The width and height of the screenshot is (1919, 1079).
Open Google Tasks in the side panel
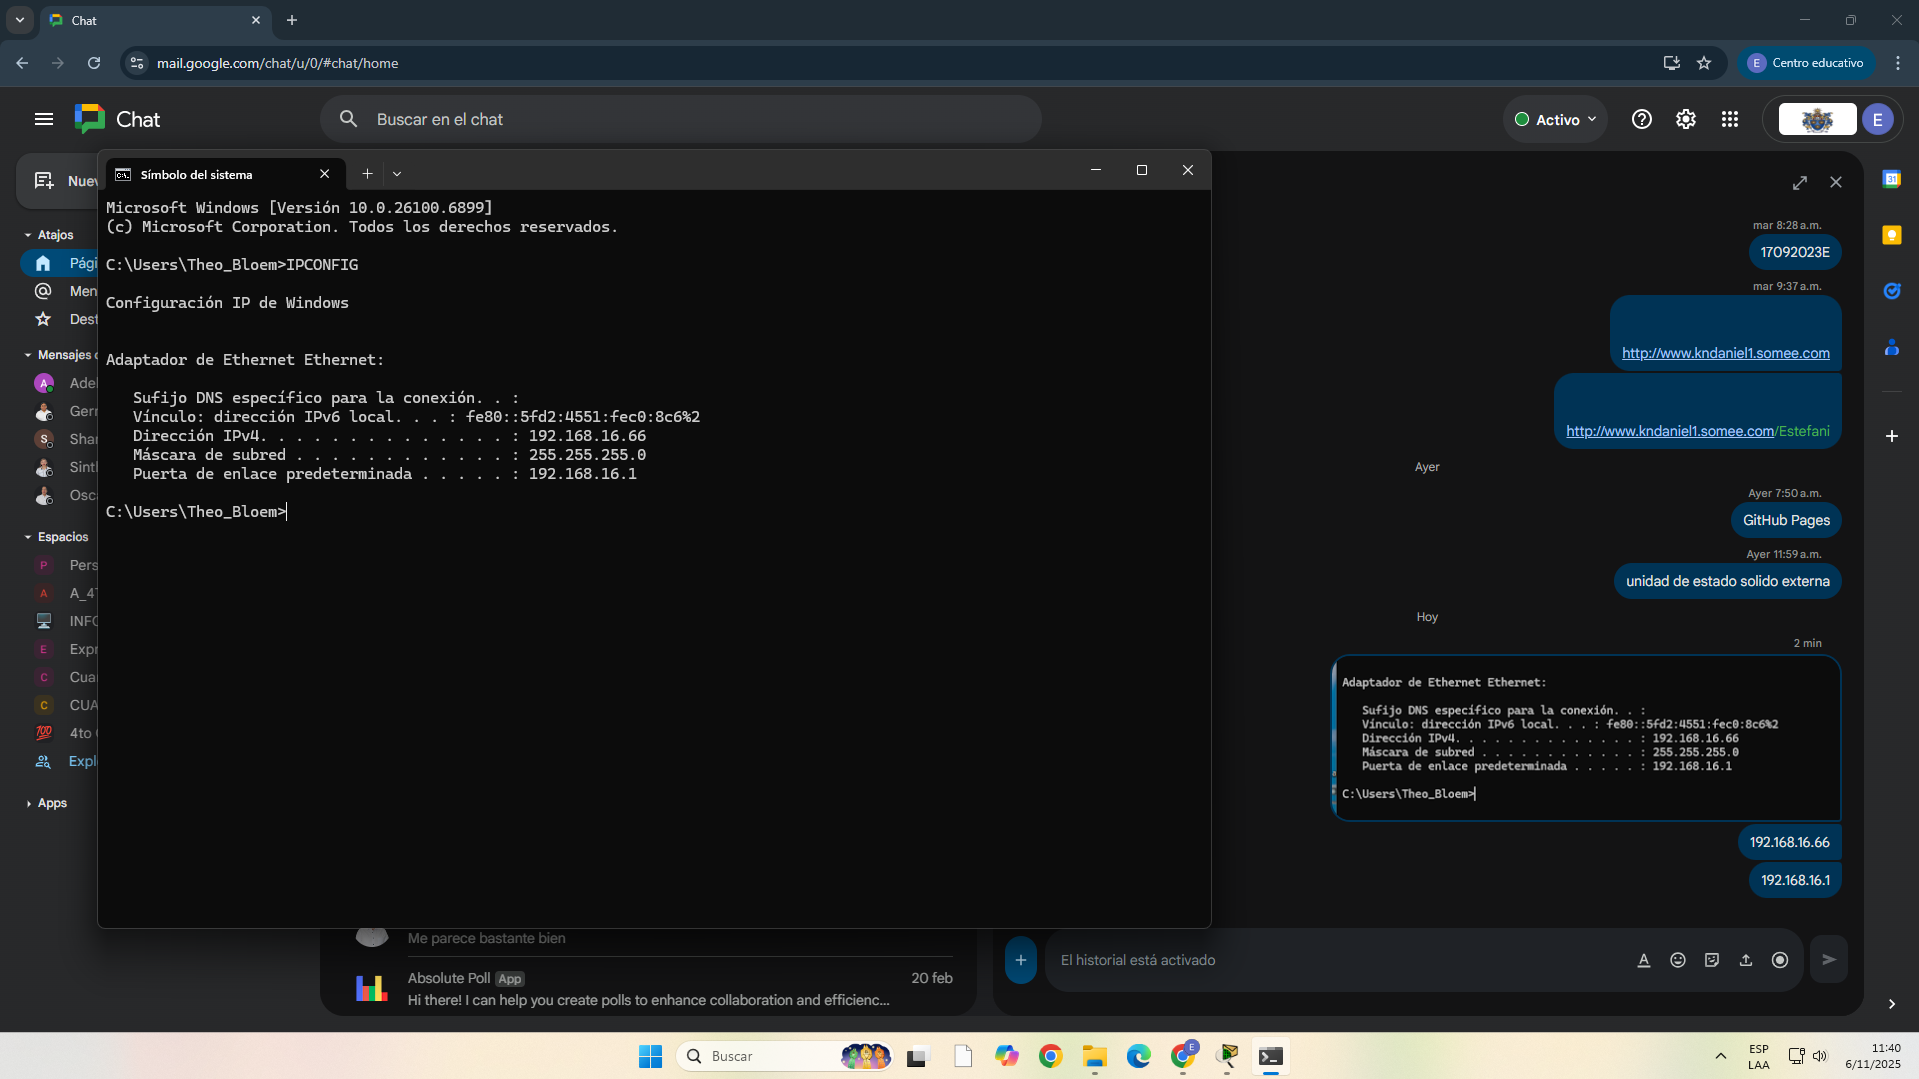(1892, 291)
